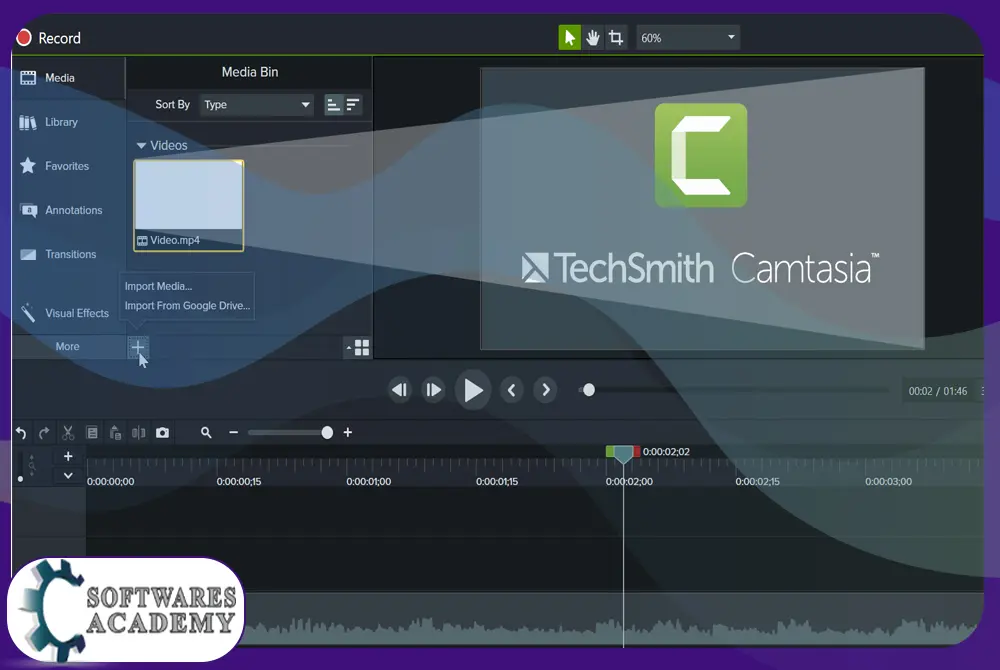1000x670 pixels.
Task: Open the Visual Effects tab
Action: [x=68, y=313]
